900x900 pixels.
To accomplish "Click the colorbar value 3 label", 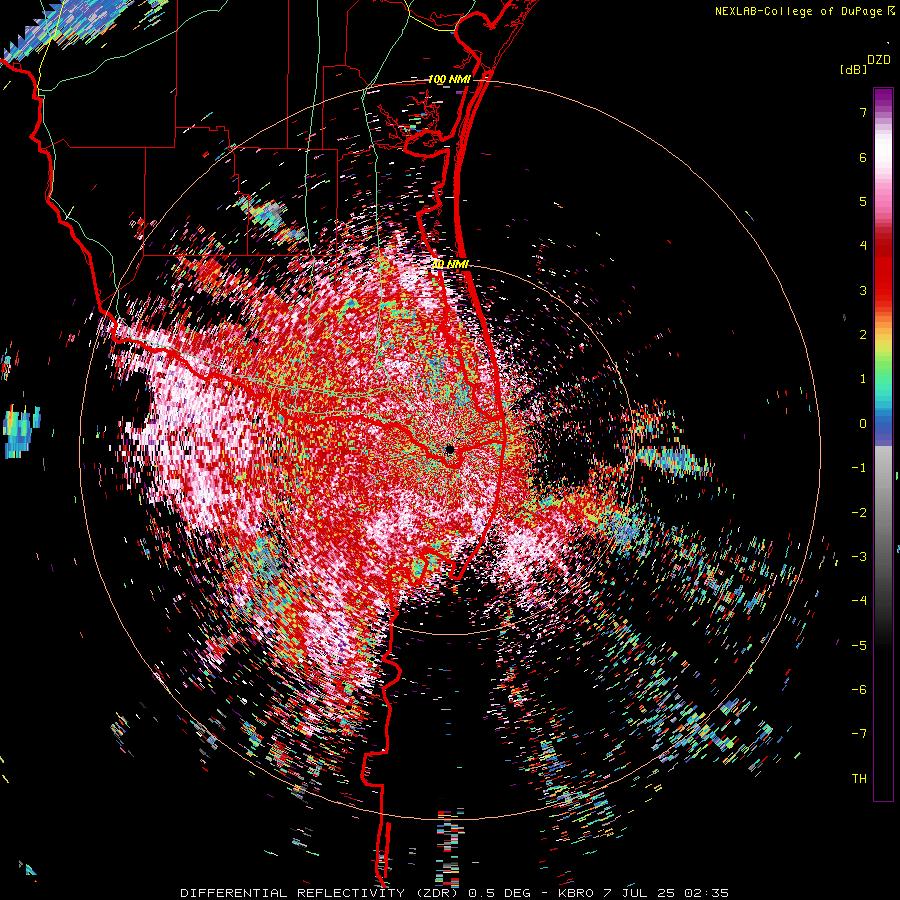I will [x=863, y=290].
